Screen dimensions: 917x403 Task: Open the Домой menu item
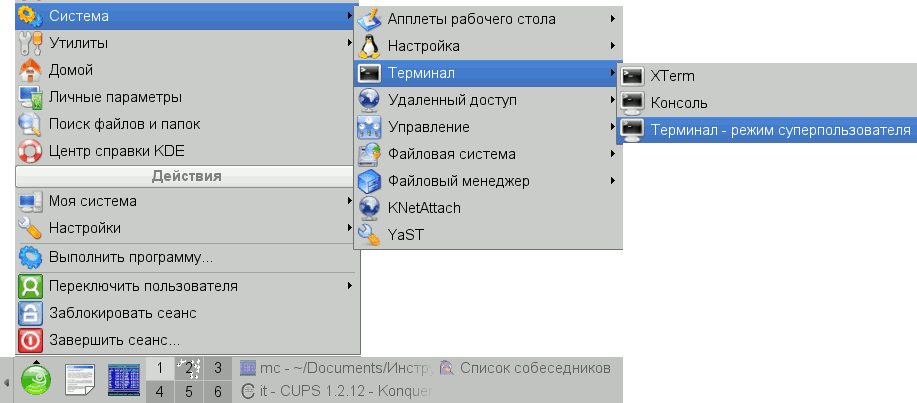point(186,70)
